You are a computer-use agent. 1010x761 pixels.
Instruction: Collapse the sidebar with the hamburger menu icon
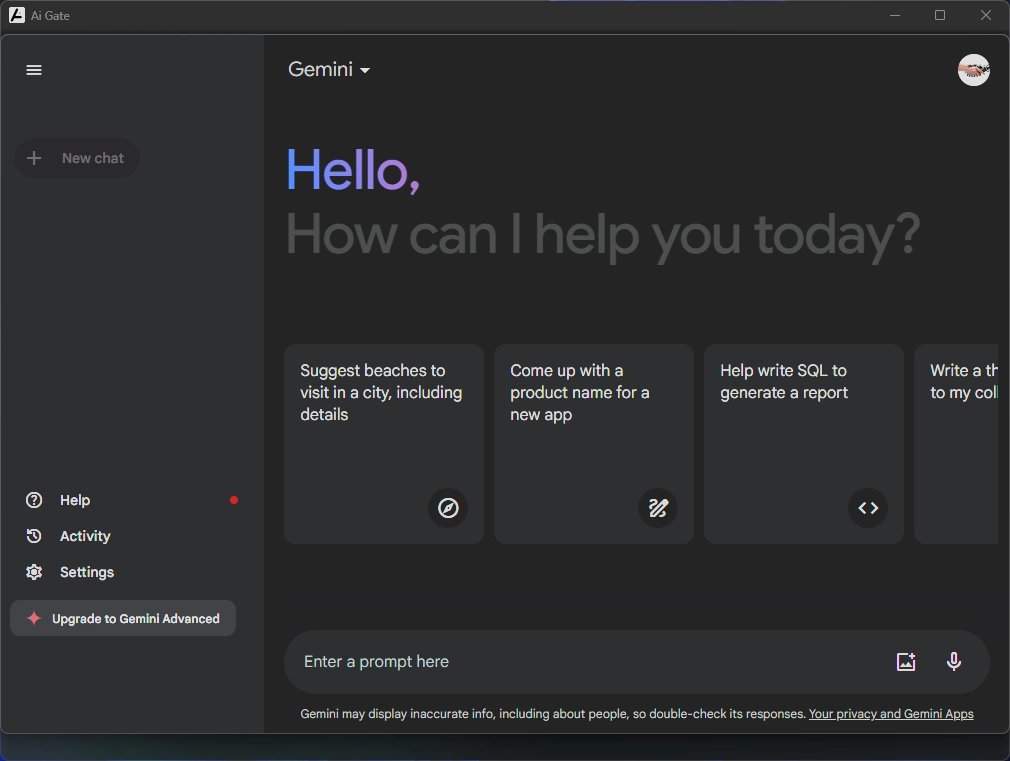(x=33, y=70)
